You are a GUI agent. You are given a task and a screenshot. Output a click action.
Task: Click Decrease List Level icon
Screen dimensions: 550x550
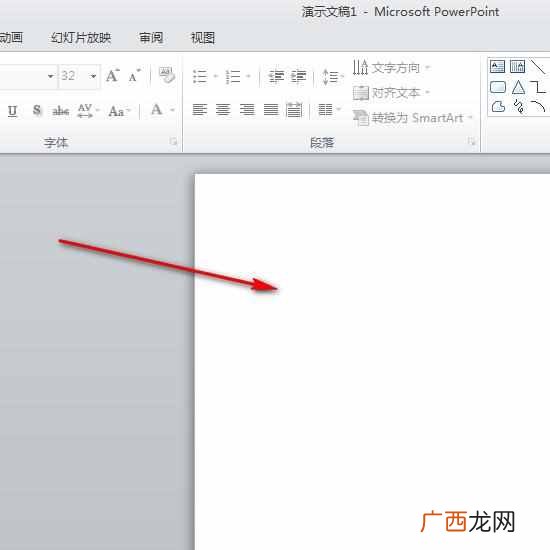[276, 76]
